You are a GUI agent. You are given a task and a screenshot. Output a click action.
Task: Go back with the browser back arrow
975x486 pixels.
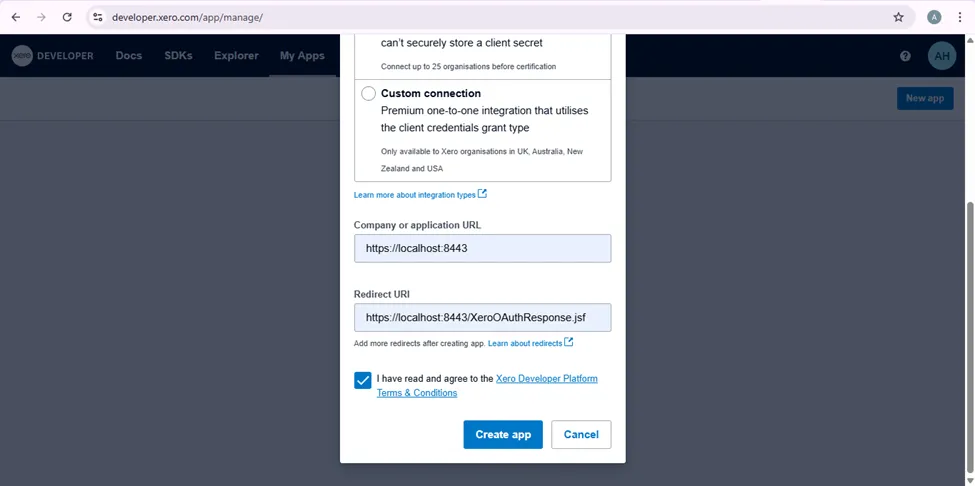[16, 17]
